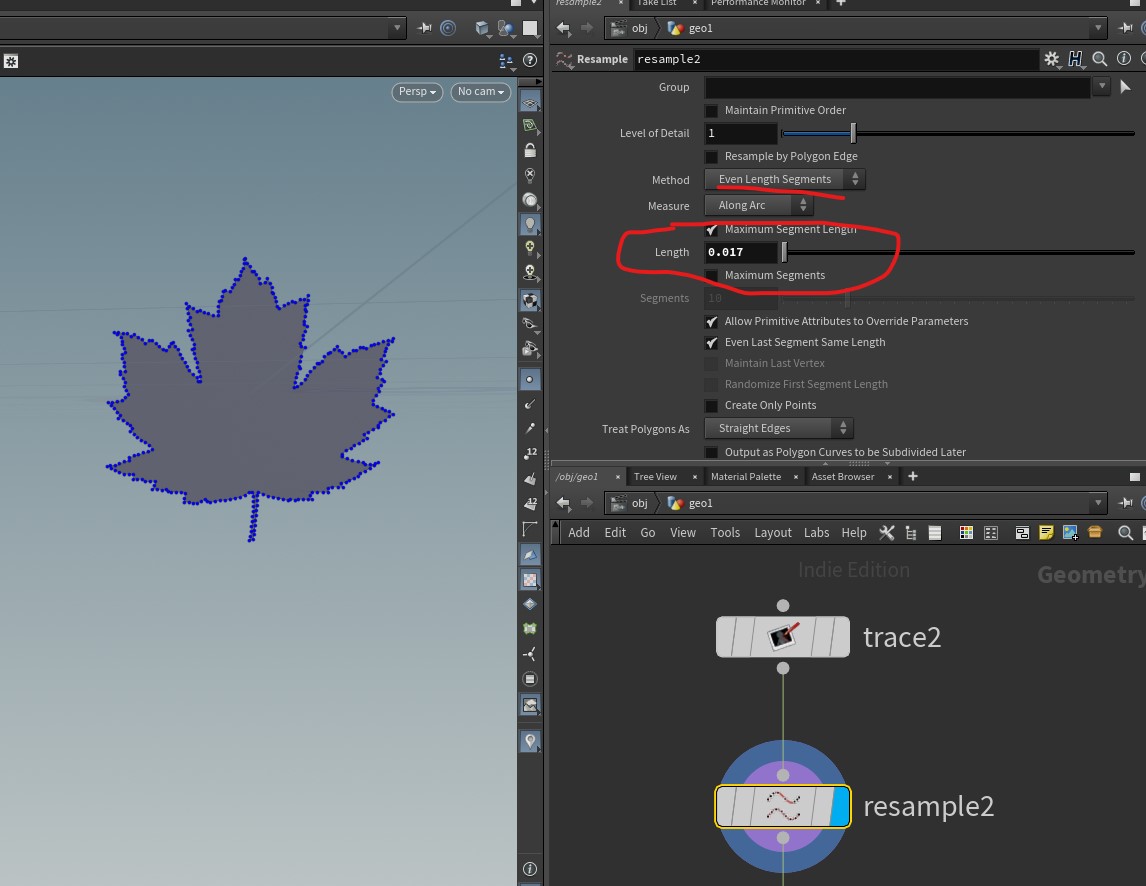Click the wrench tools icon in network toolbar

click(886, 533)
